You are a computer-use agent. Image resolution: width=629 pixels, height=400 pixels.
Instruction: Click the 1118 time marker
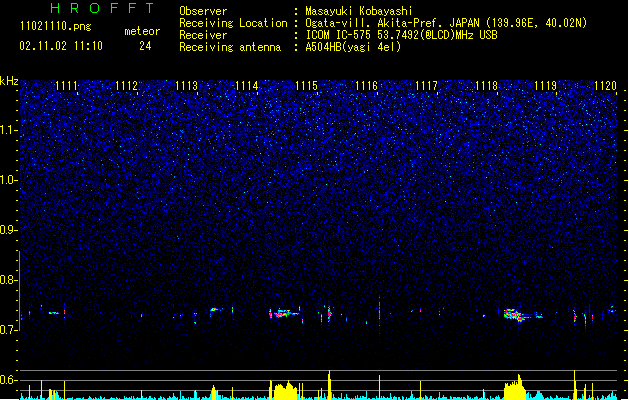[x=486, y=86]
